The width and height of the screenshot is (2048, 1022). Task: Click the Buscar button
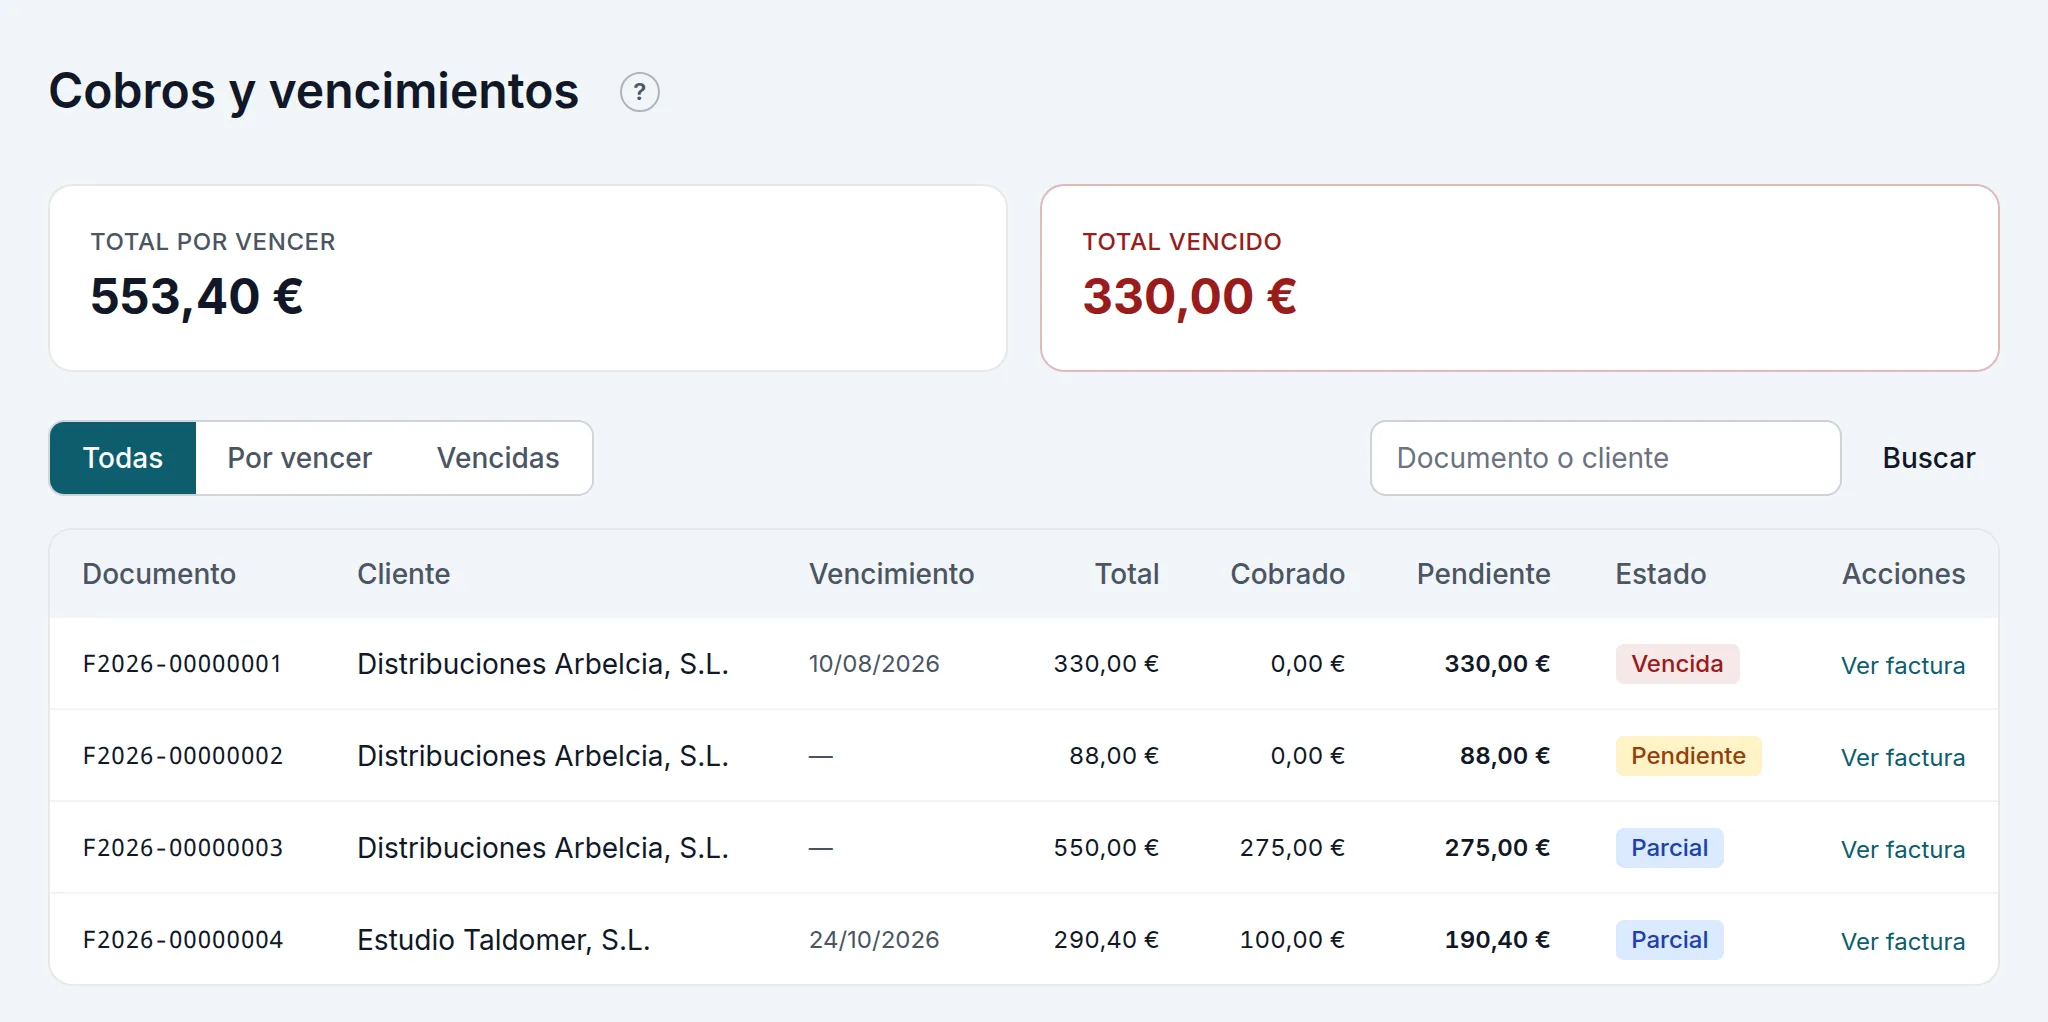tap(1929, 458)
